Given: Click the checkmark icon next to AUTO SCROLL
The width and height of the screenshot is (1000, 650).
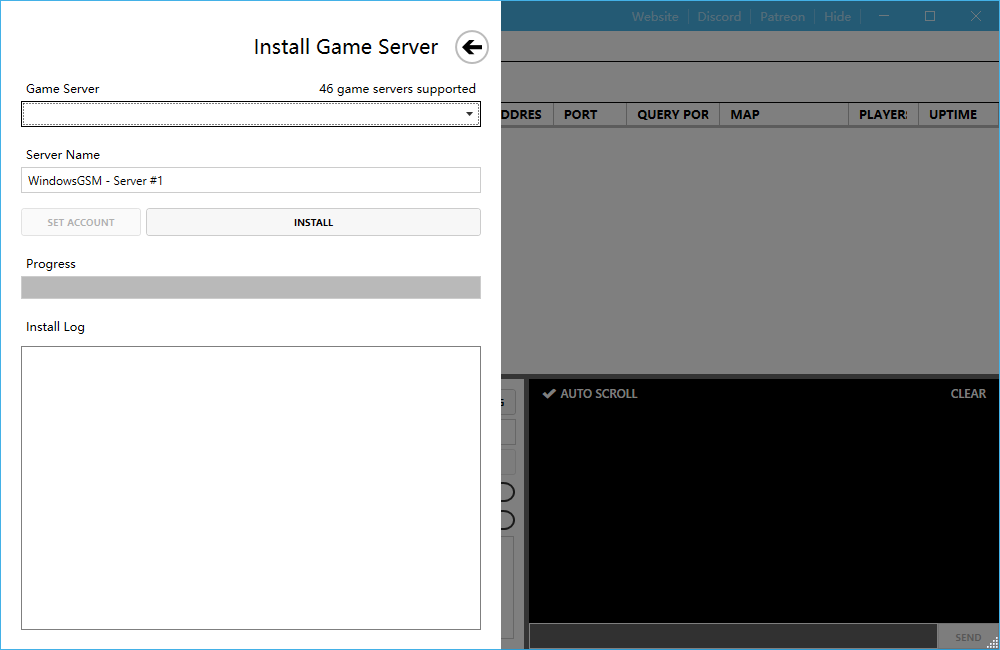Looking at the screenshot, I should tap(549, 393).
